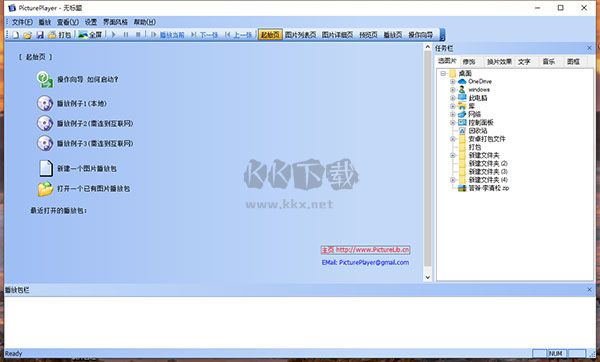This screenshot has height=362, width=600.
Task: Click the Pause toolbar icon
Action: (126, 35)
